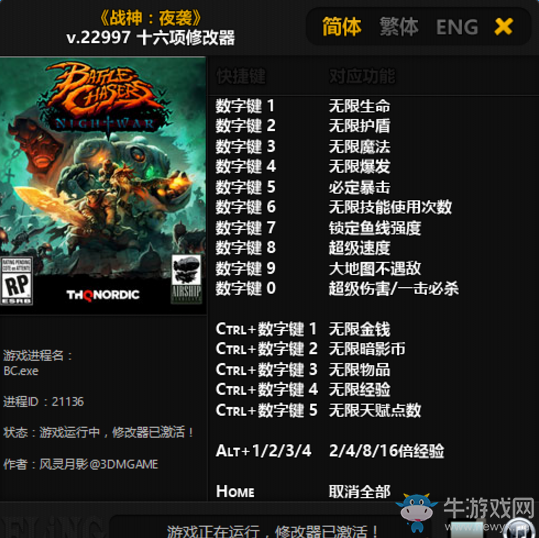Image resolution: width=539 pixels, height=538 pixels.
Task: Click the Airship Syndicate logo
Action: tap(186, 279)
